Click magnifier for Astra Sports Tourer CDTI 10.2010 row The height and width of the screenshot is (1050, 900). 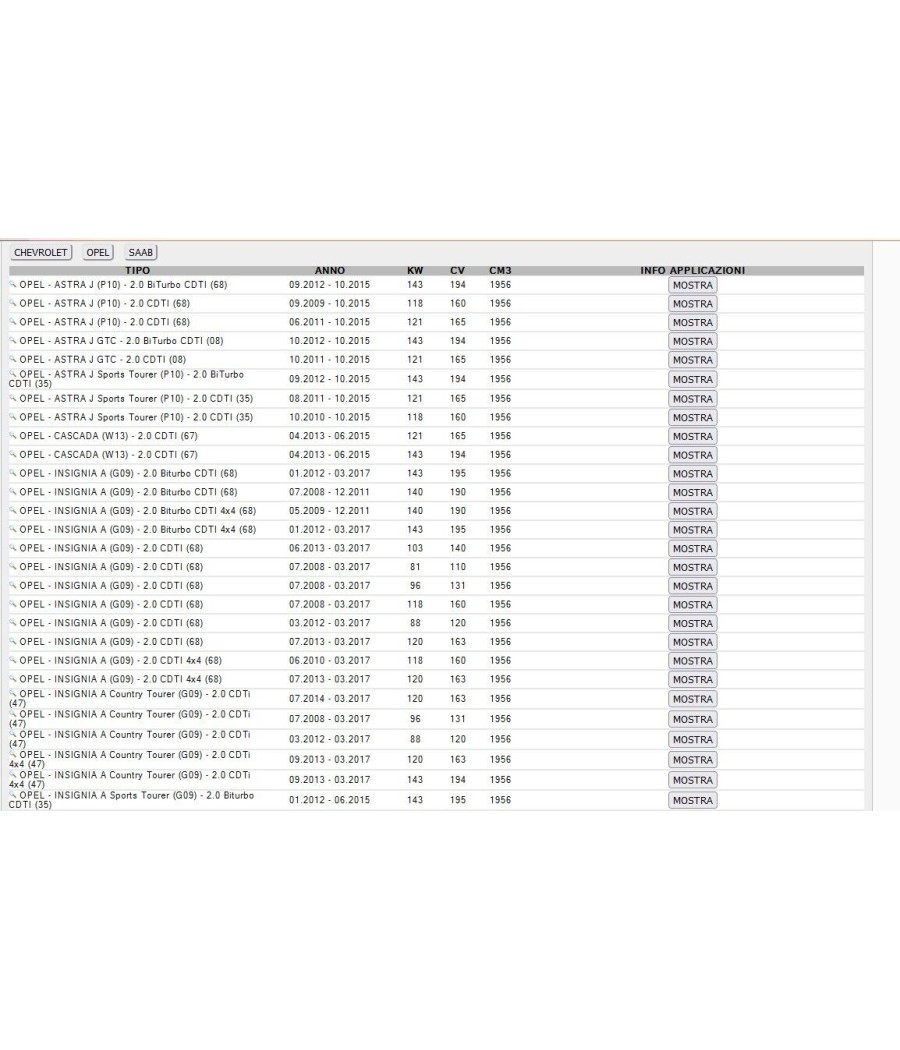click(x=13, y=417)
